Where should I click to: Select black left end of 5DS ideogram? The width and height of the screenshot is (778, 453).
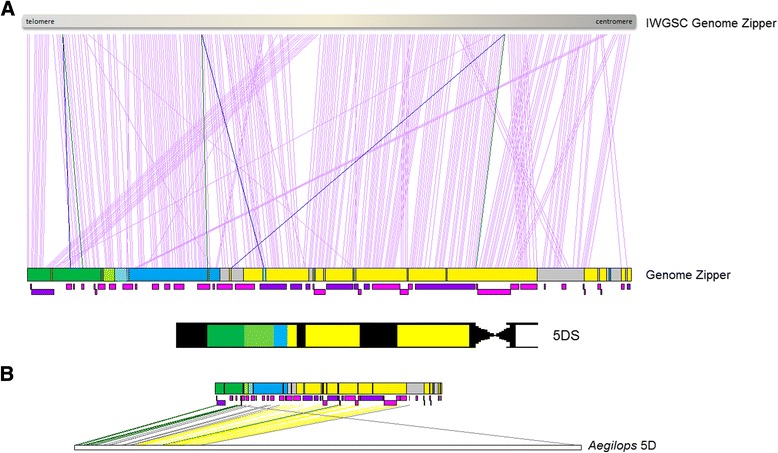click(x=191, y=336)
